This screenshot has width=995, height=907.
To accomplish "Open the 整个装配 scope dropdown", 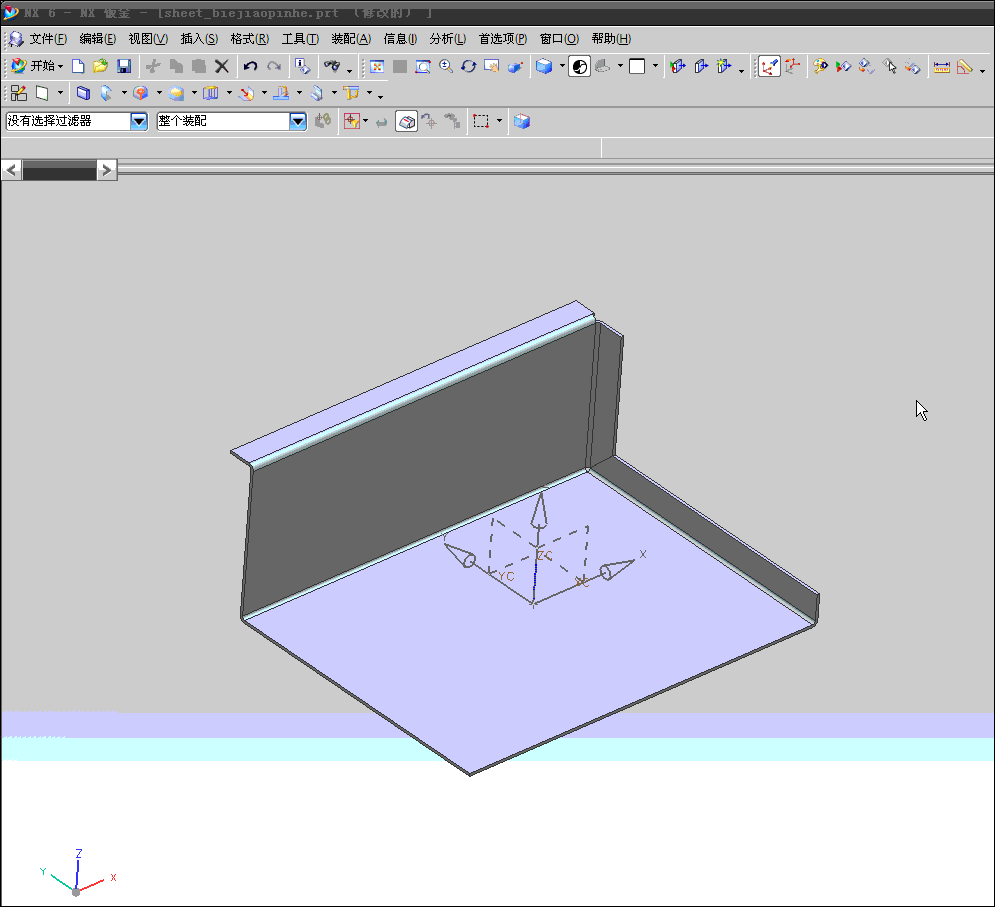I will point(298,121).
